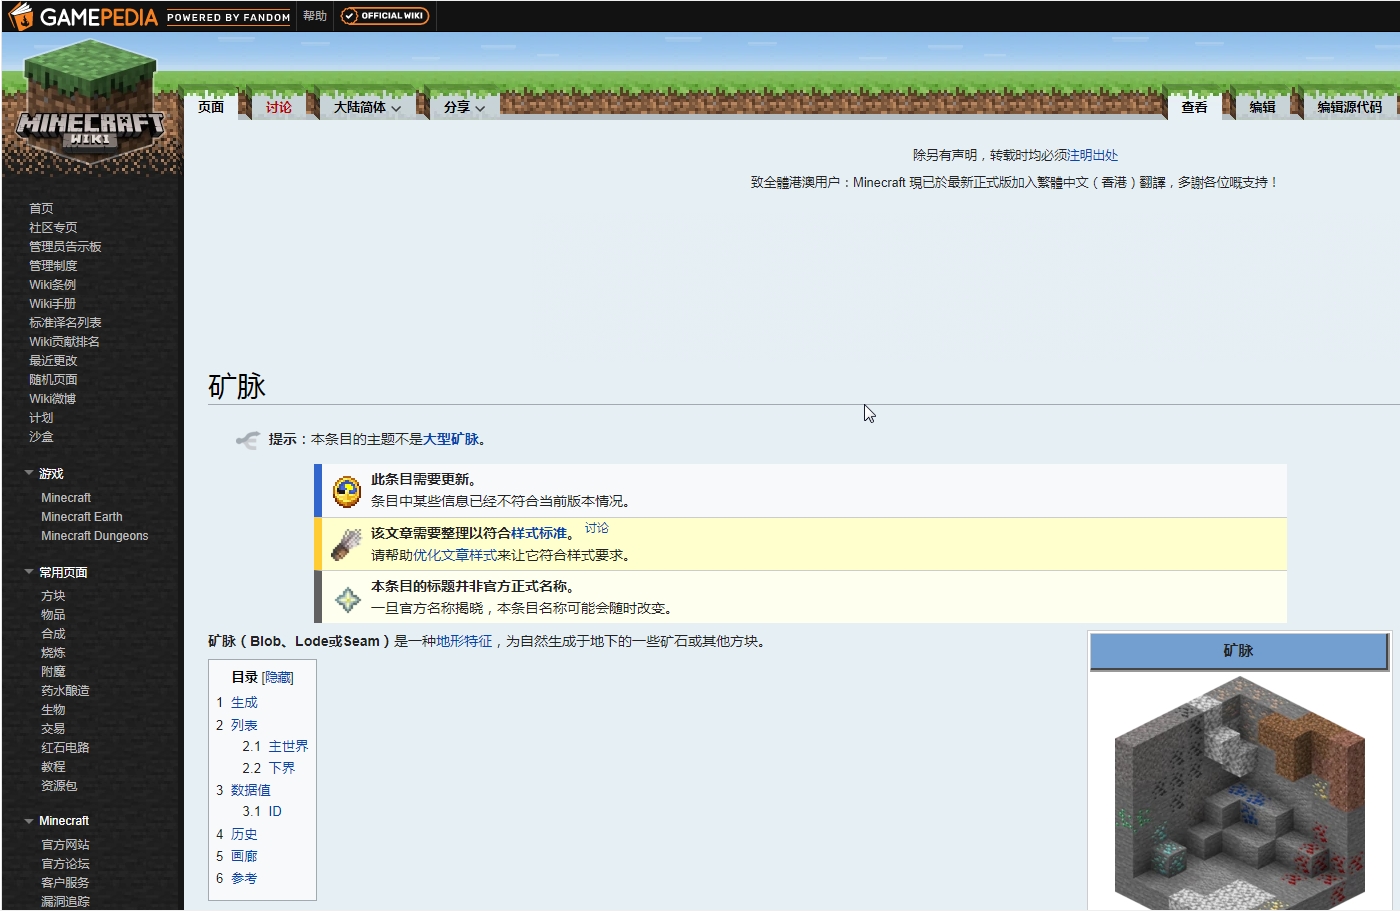Select the 页面 tab
Image resolution: width=1400 pixels, height=911 pixels.
[x=211, y=107]
